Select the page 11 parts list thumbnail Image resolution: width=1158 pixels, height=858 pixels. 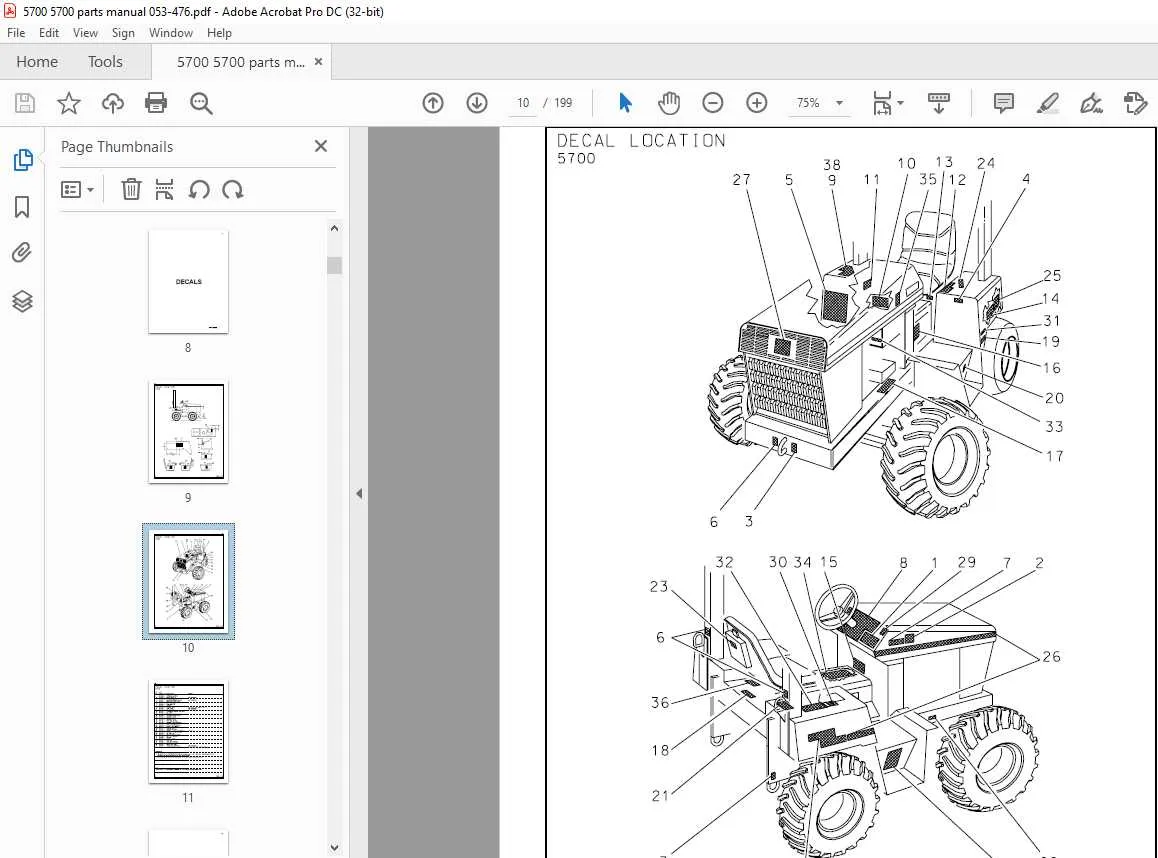[188, 732]
